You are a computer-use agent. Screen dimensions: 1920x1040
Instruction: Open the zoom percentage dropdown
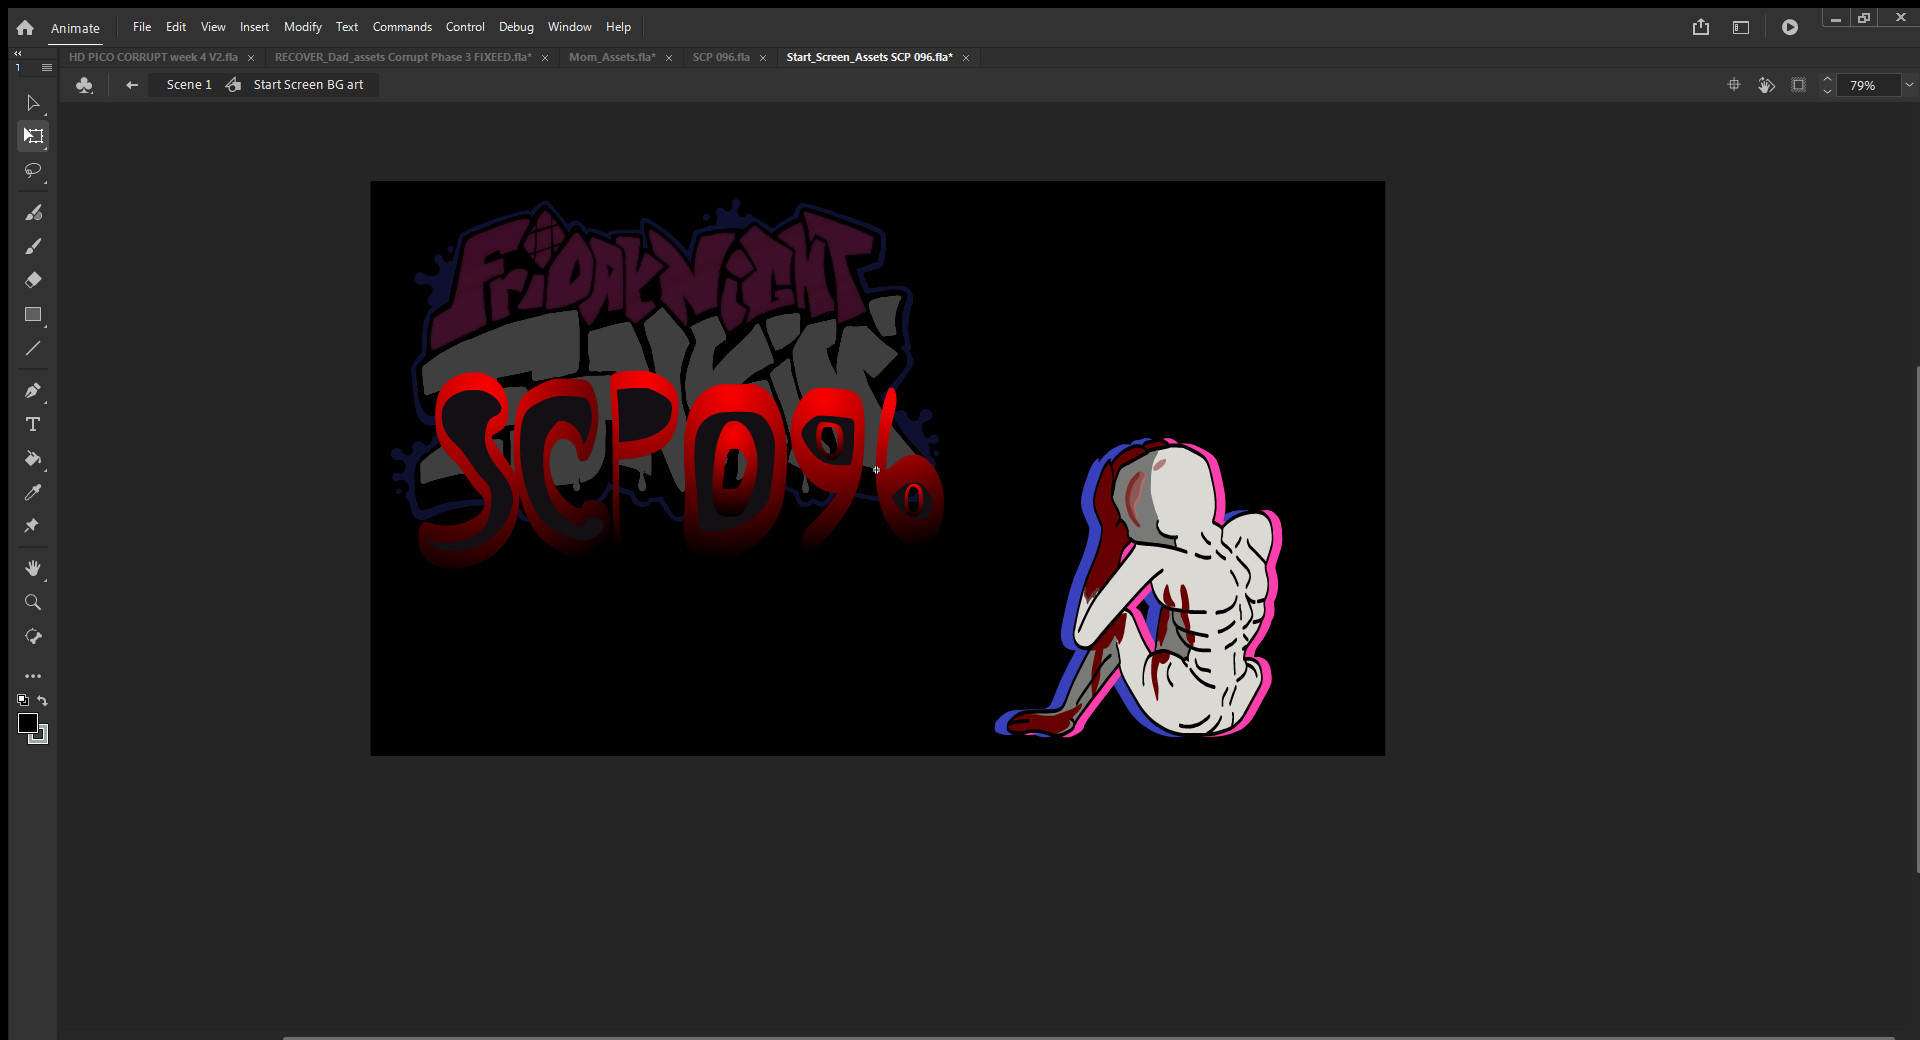point(1910,85)
